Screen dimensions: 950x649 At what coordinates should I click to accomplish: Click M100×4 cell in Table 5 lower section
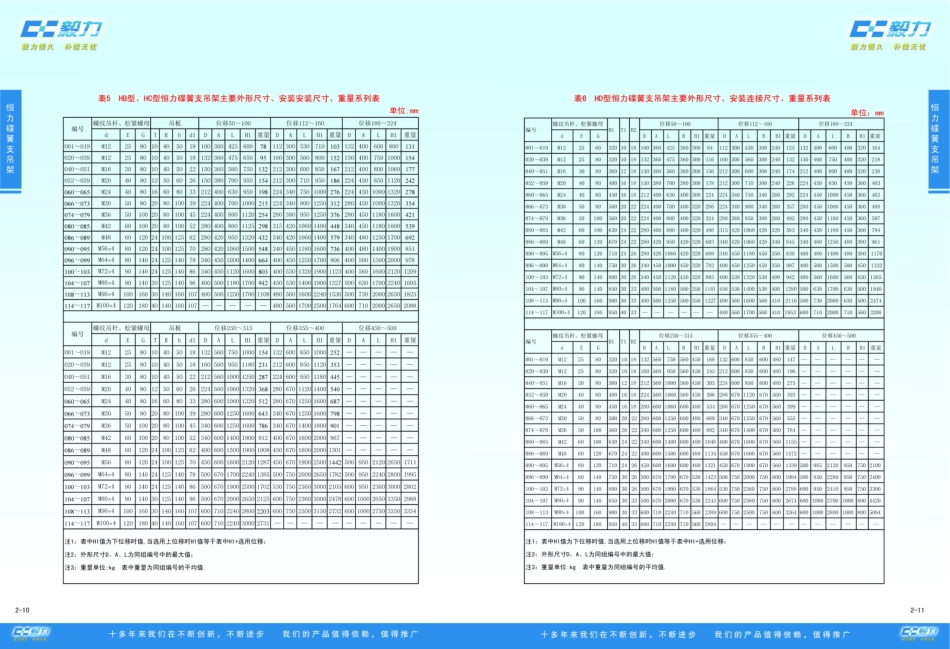(107, 523)
